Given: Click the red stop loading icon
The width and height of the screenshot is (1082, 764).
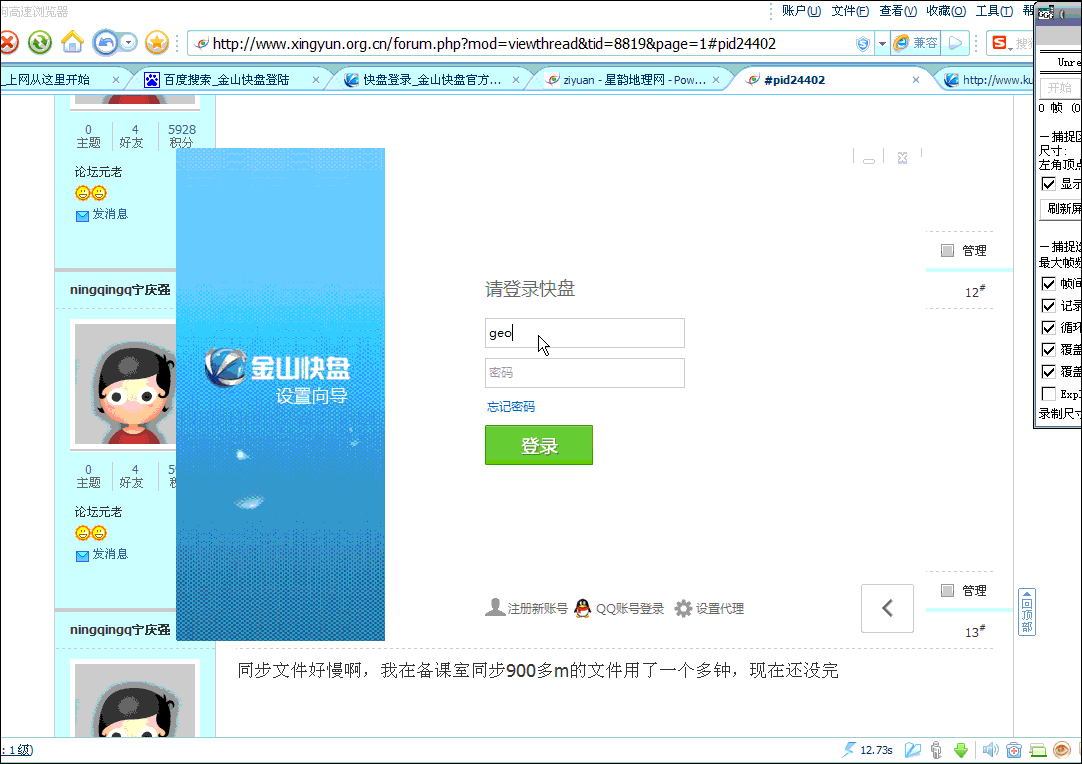Looking at the screenshot, I should click(x=8, y=43).
